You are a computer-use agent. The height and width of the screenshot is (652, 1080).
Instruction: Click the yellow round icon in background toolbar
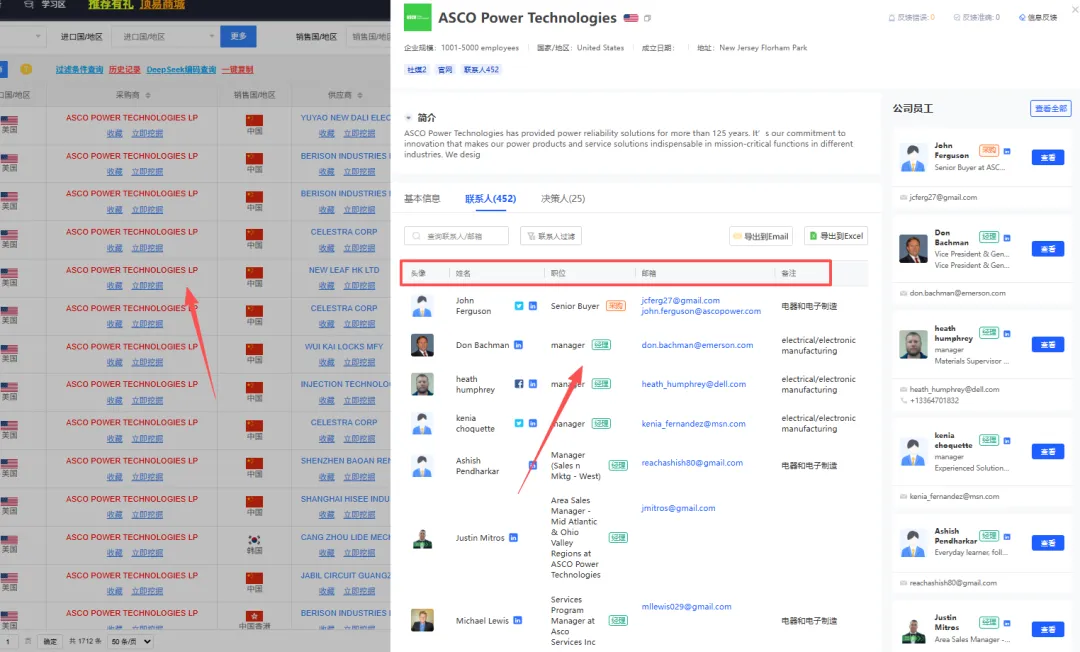point(26,69)
